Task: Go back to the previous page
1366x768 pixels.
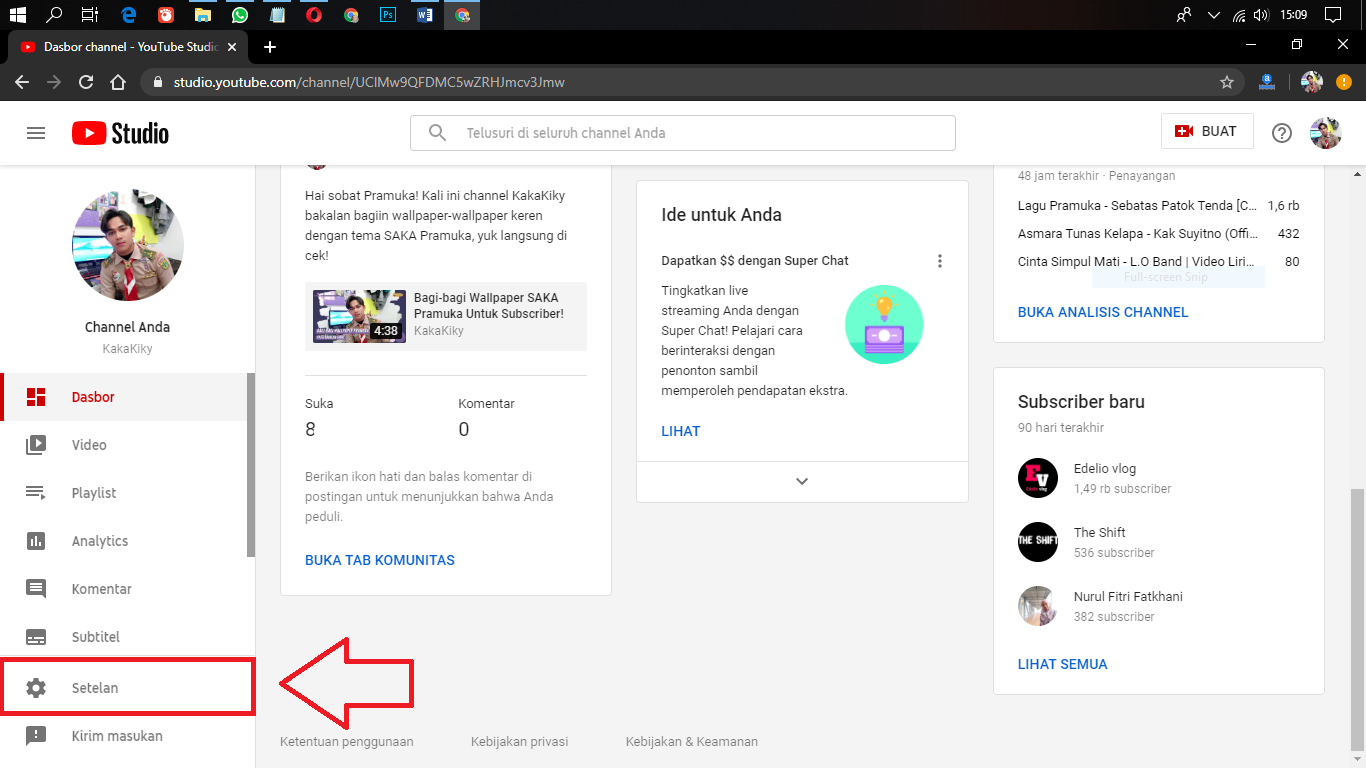Action: (x=22, y=82)
